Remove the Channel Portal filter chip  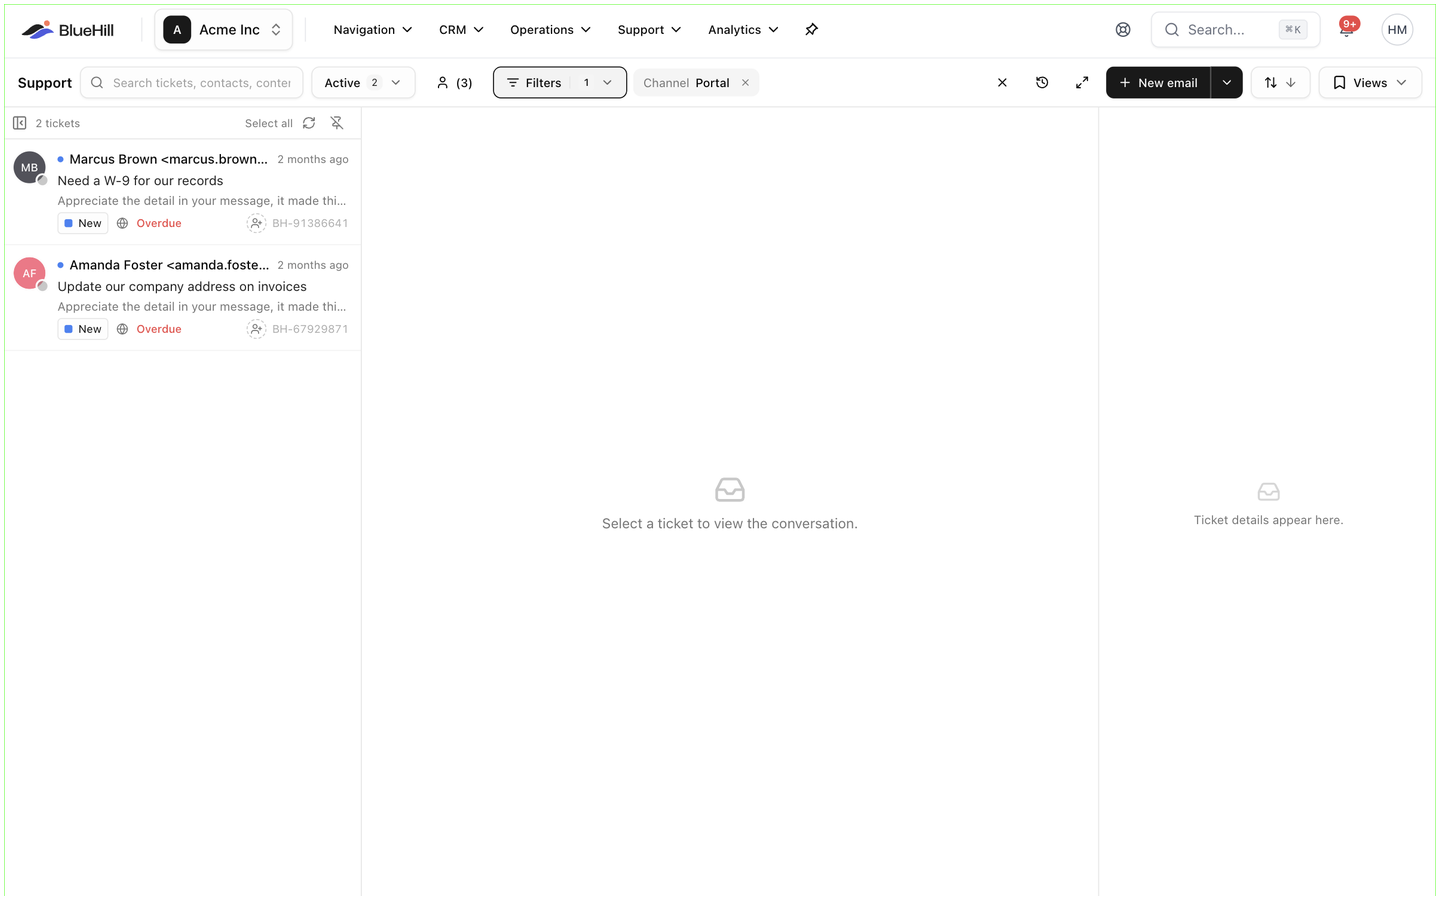click(745, 83)
